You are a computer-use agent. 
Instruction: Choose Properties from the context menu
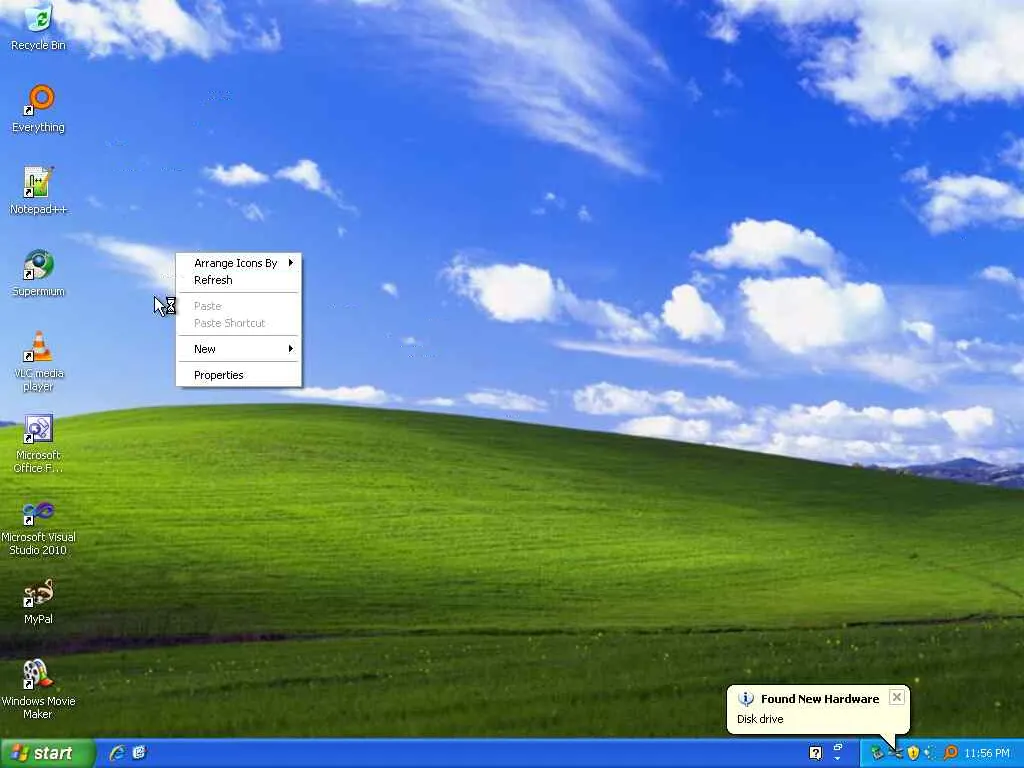pyautogui.click(x=239, y=375)
